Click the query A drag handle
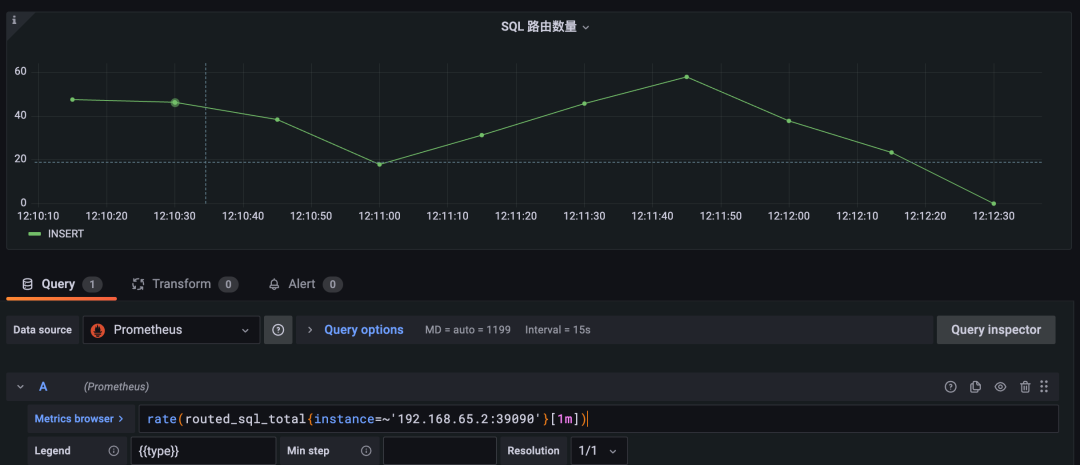The image size is (1080, 465). pyautogui.click(x=1044, y=386)
